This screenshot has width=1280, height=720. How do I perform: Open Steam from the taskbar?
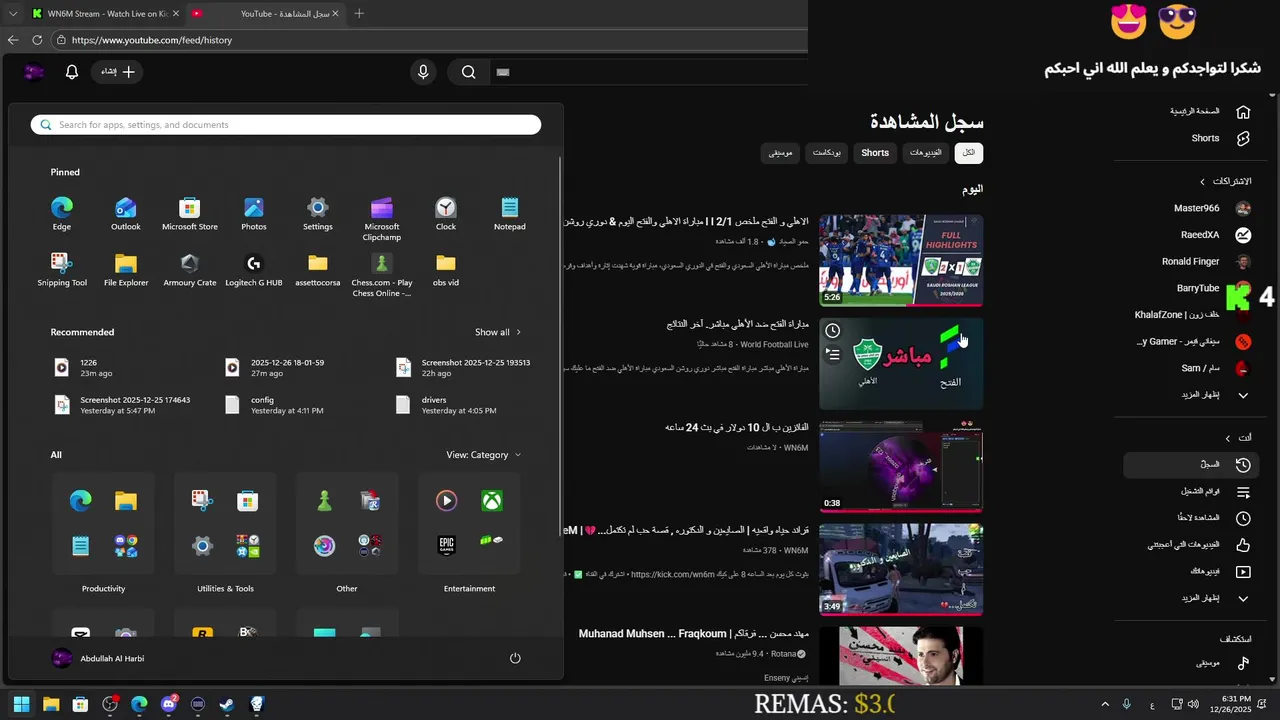(227, 704)
